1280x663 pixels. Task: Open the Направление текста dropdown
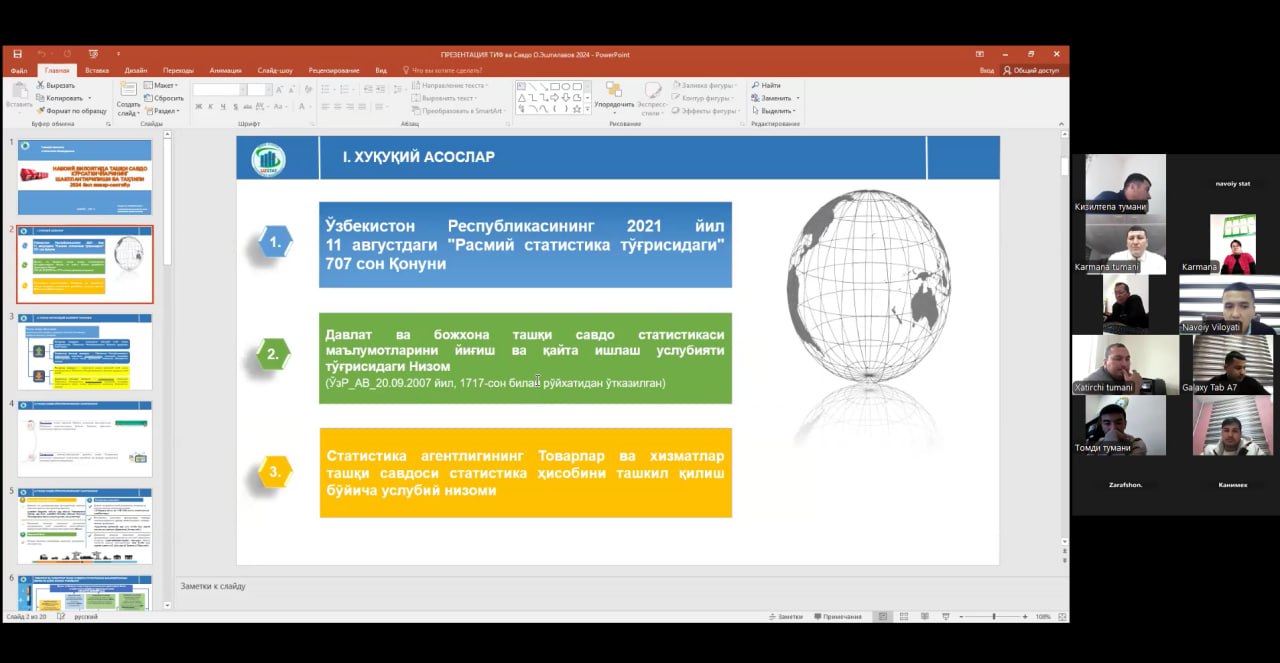point(449,85)
